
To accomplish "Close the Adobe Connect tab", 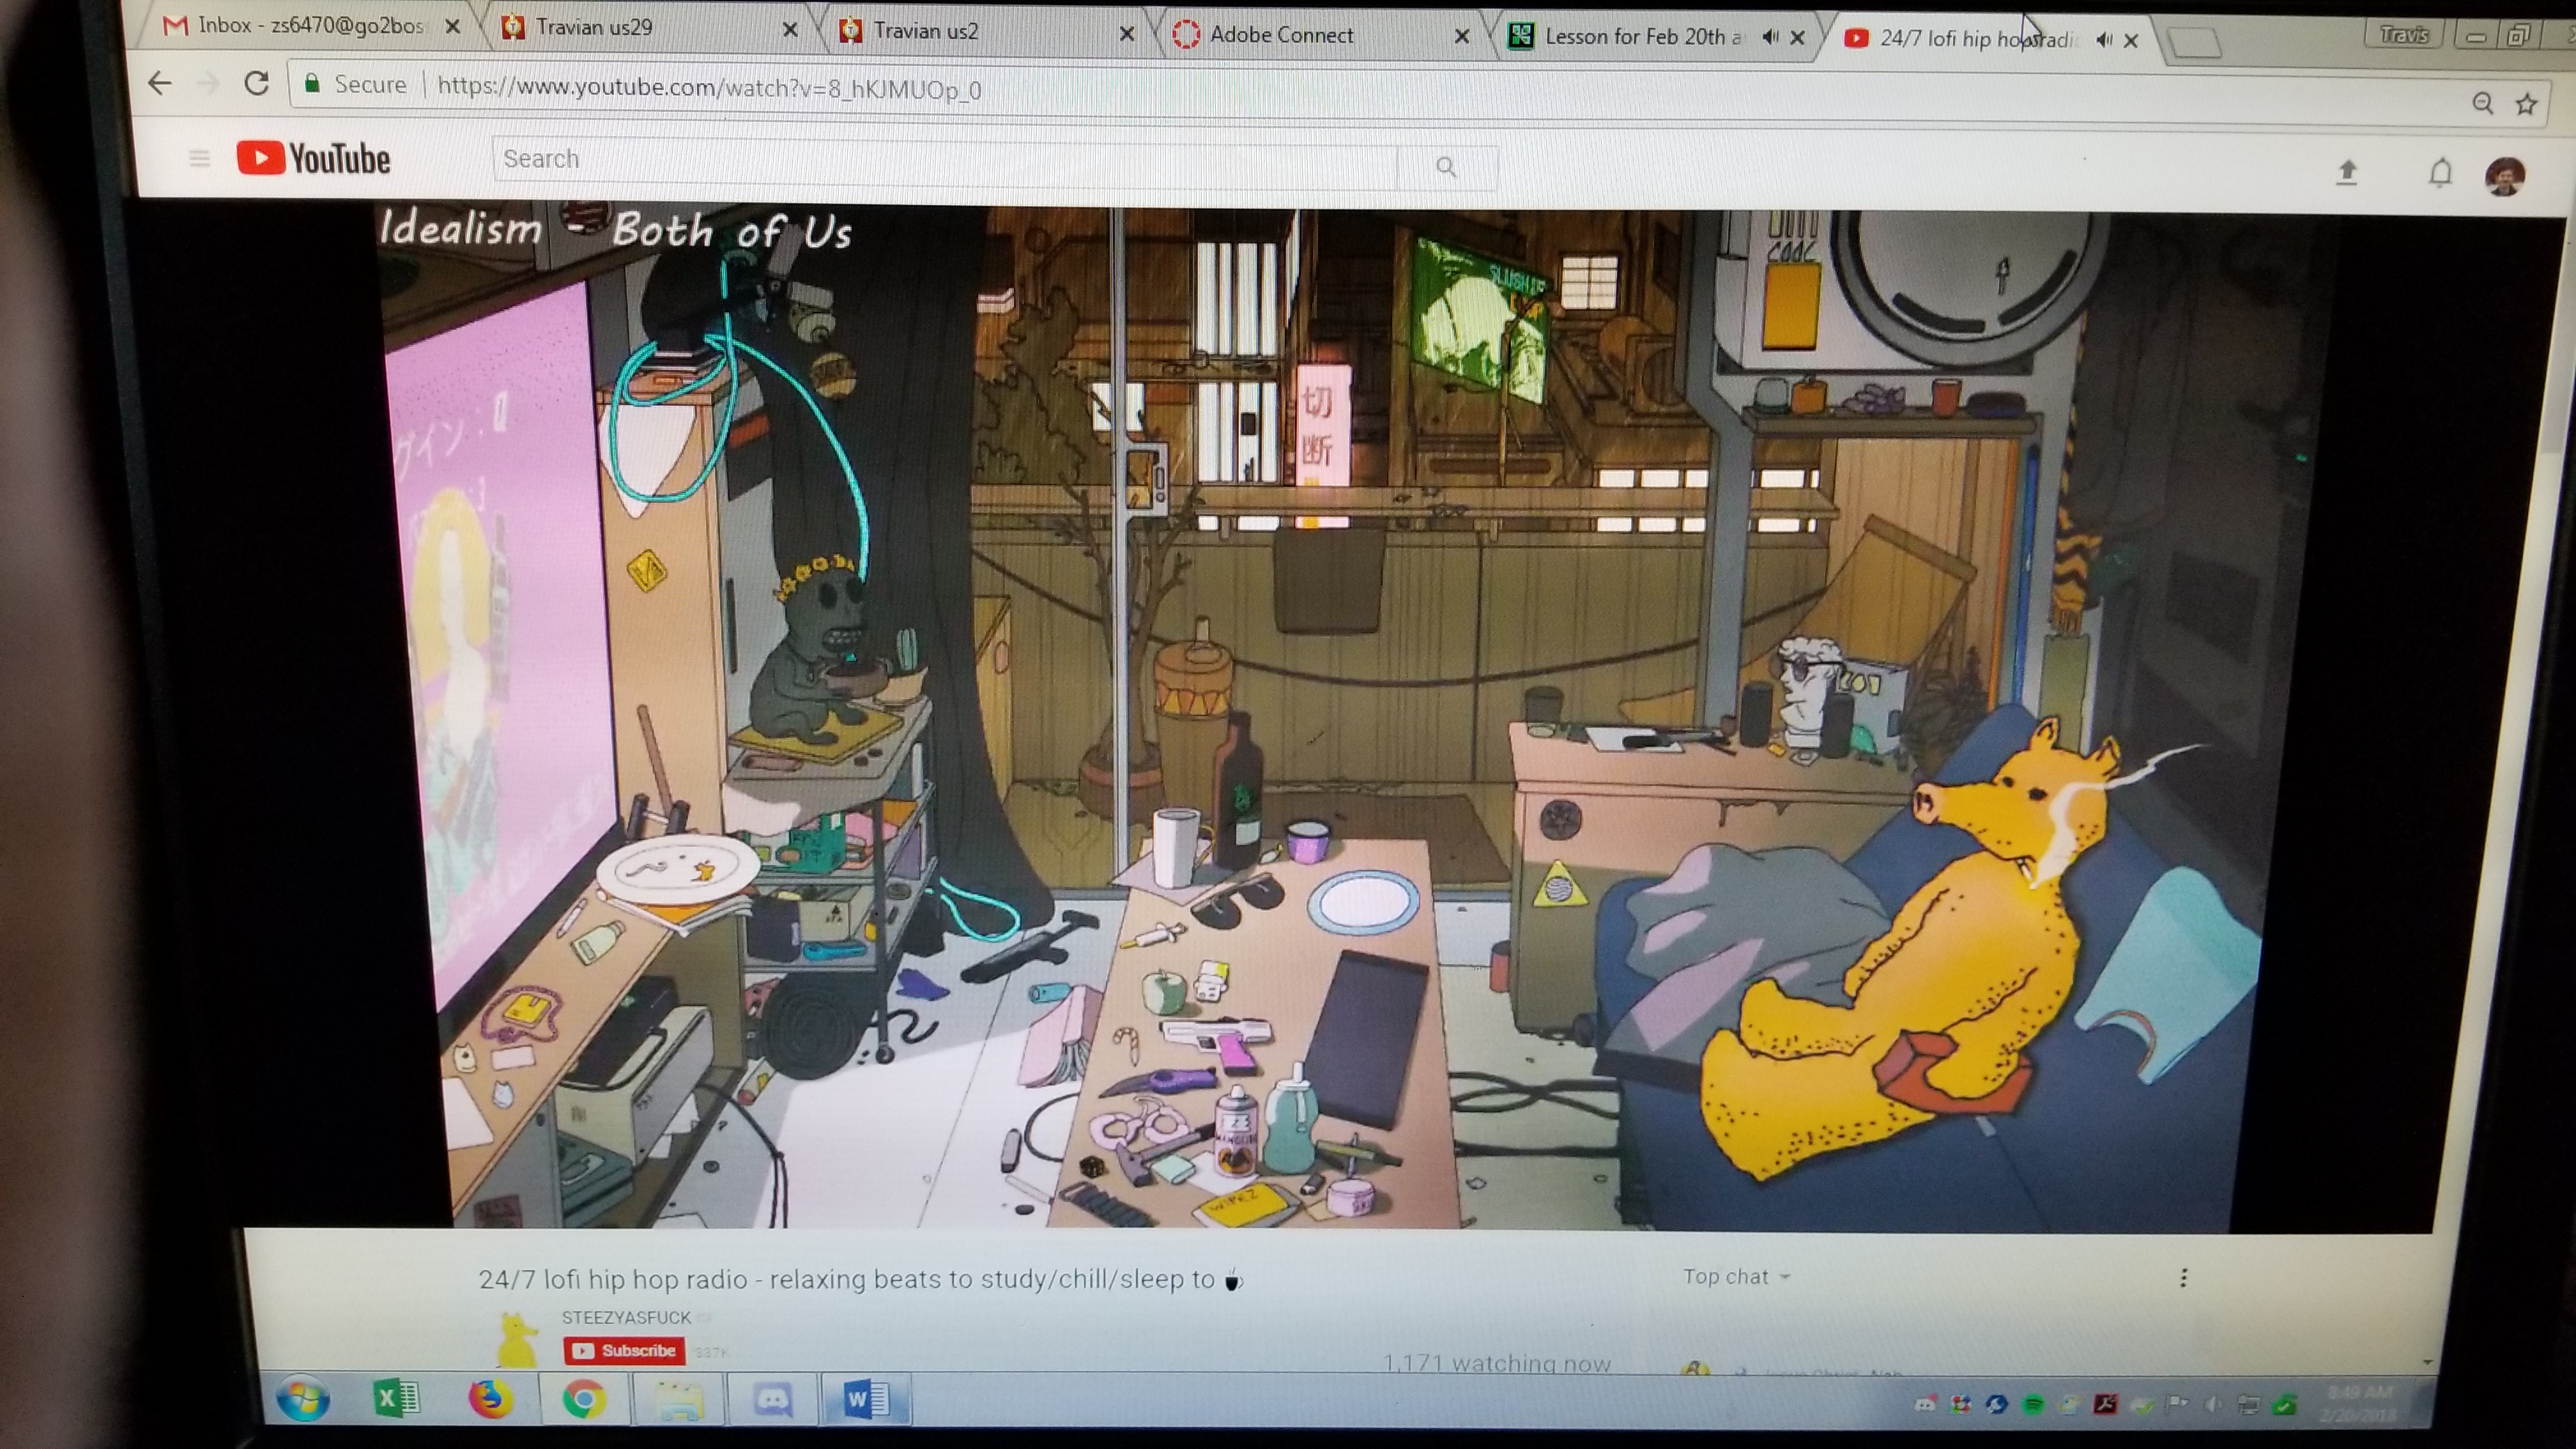I will [x=1461, y=36].
